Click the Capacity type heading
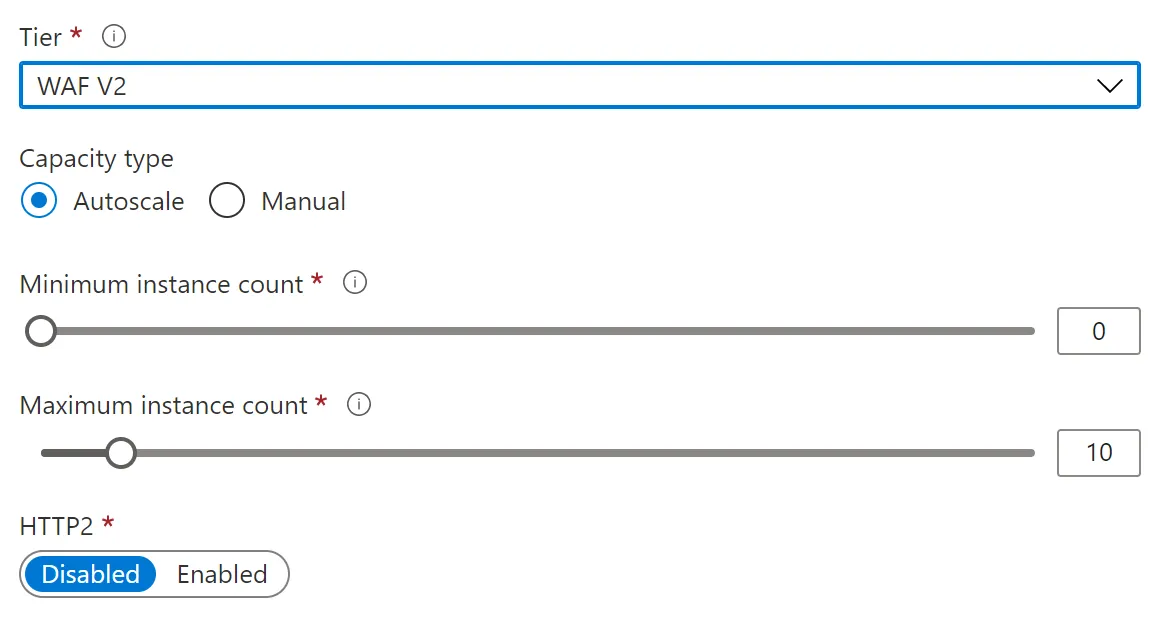1158x627 pixels. tap(96, 159)
